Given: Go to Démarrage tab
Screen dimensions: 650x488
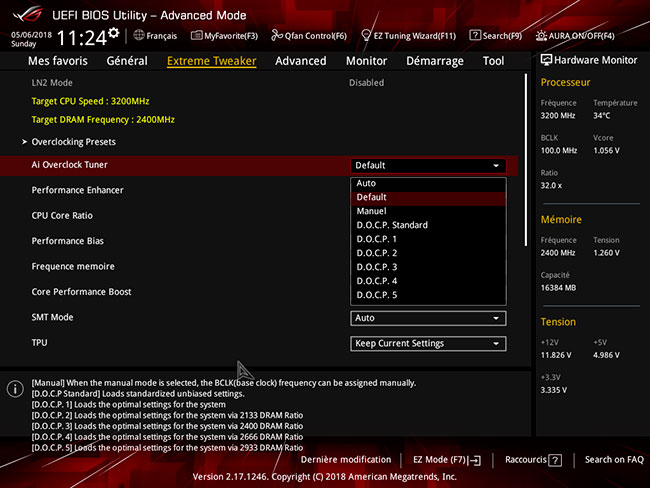Looking at the screenshot, I should point(435,61).
